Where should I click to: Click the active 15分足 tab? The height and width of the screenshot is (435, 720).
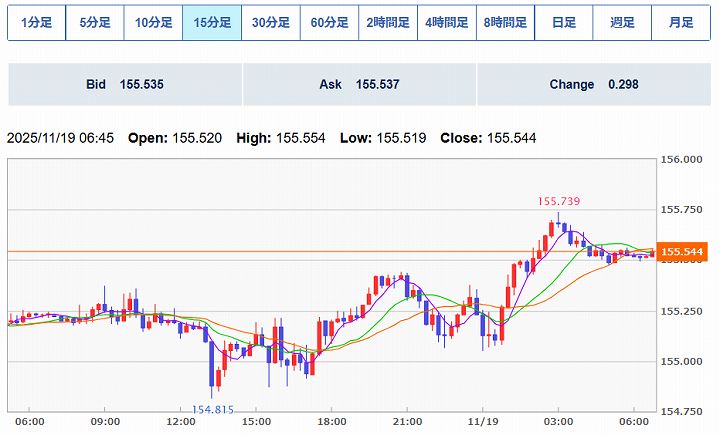pyautogui.click(x=212, y=23)
